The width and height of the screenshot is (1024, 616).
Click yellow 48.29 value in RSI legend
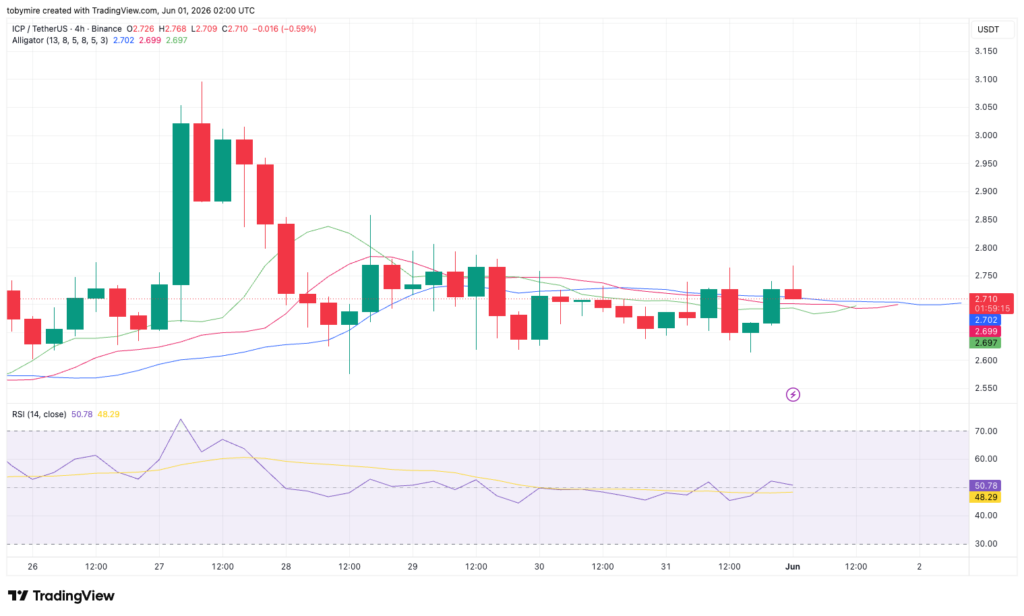point(108,414)
